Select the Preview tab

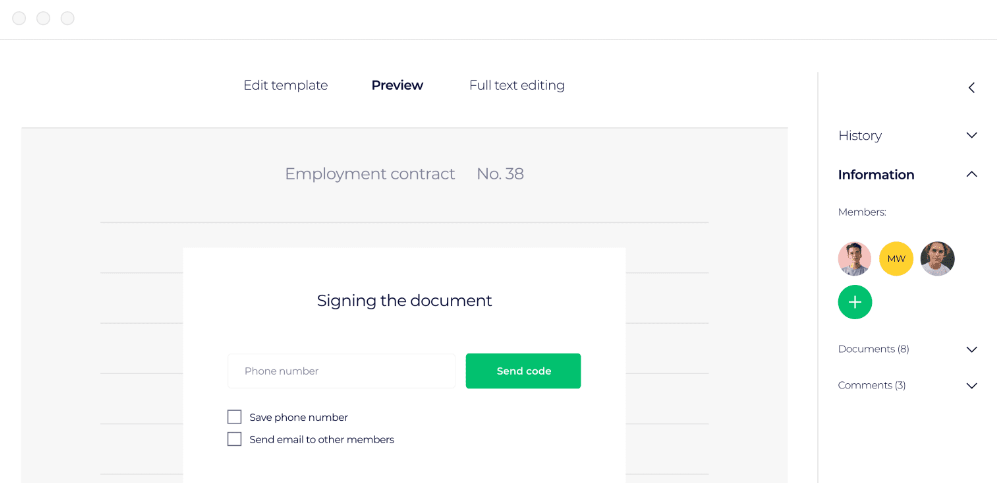coord(397,86)
